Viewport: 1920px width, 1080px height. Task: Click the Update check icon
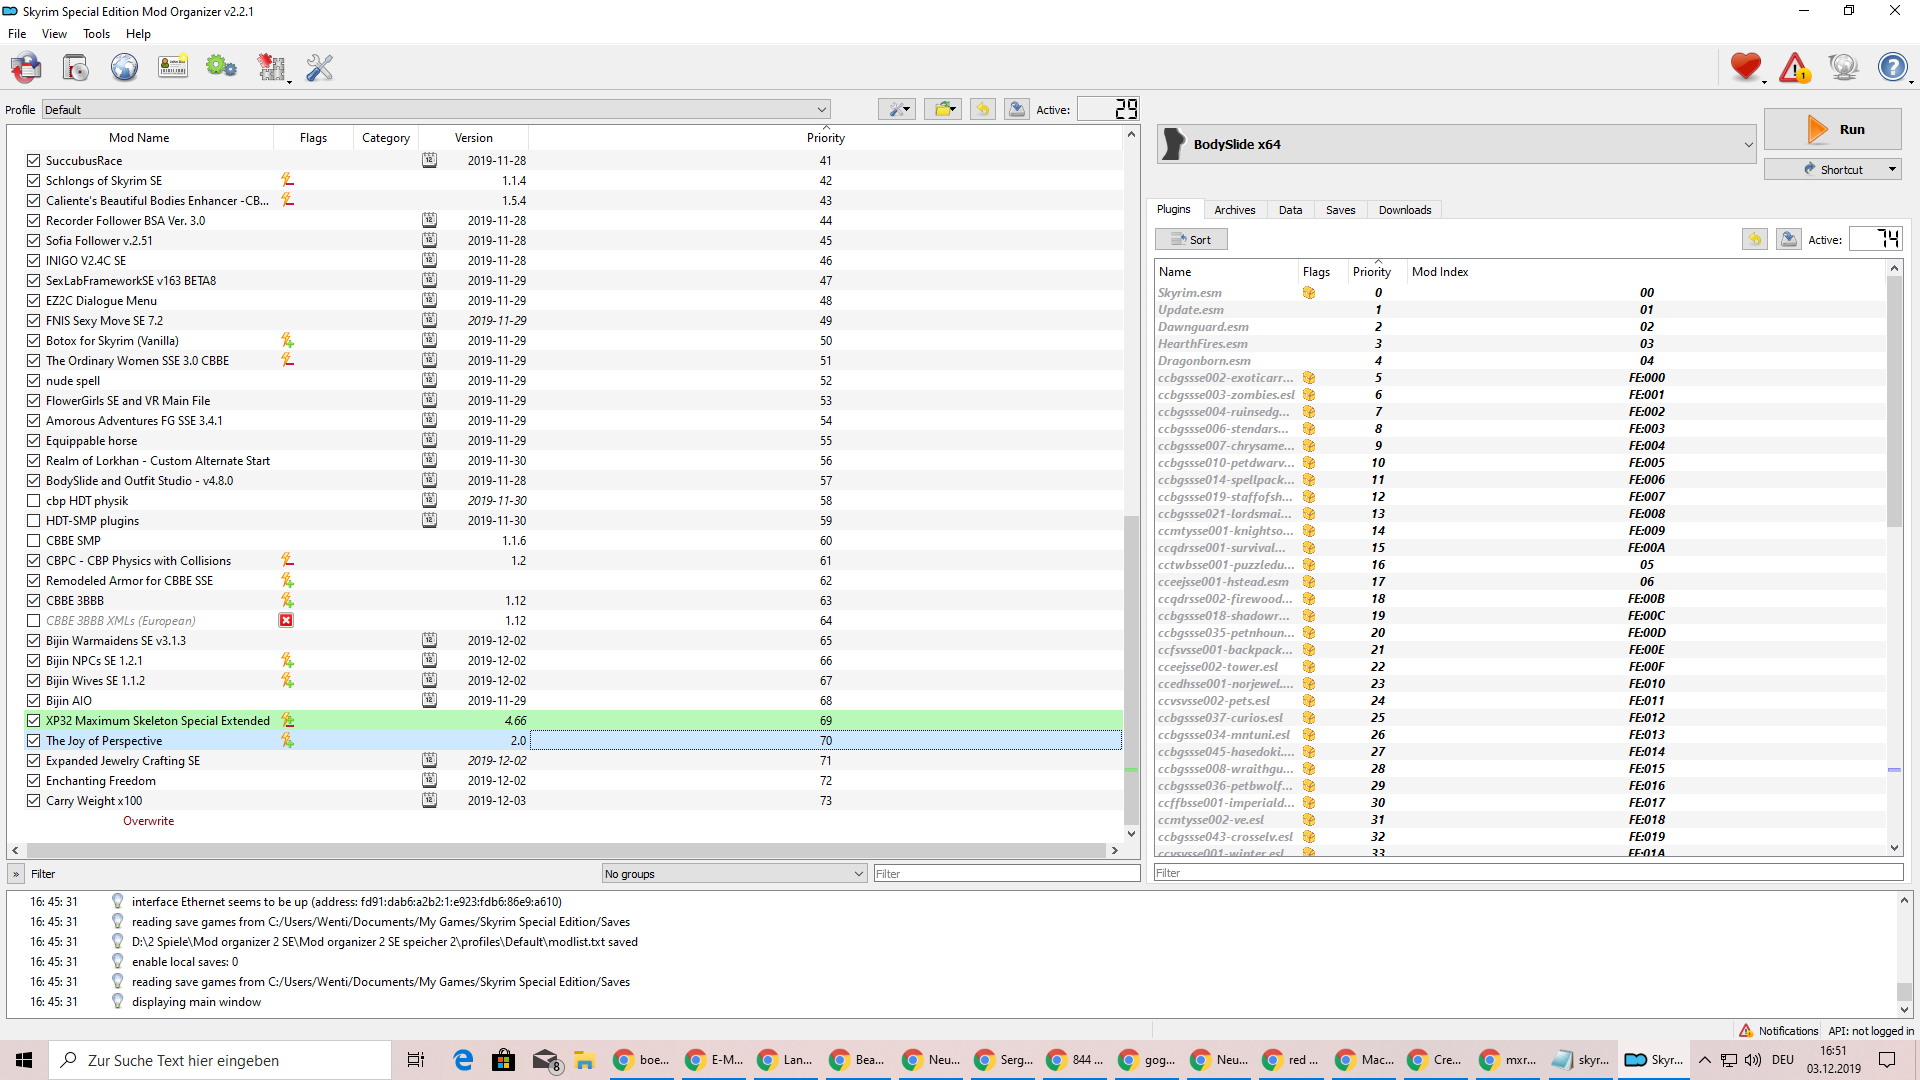(x=1843, y=68)
